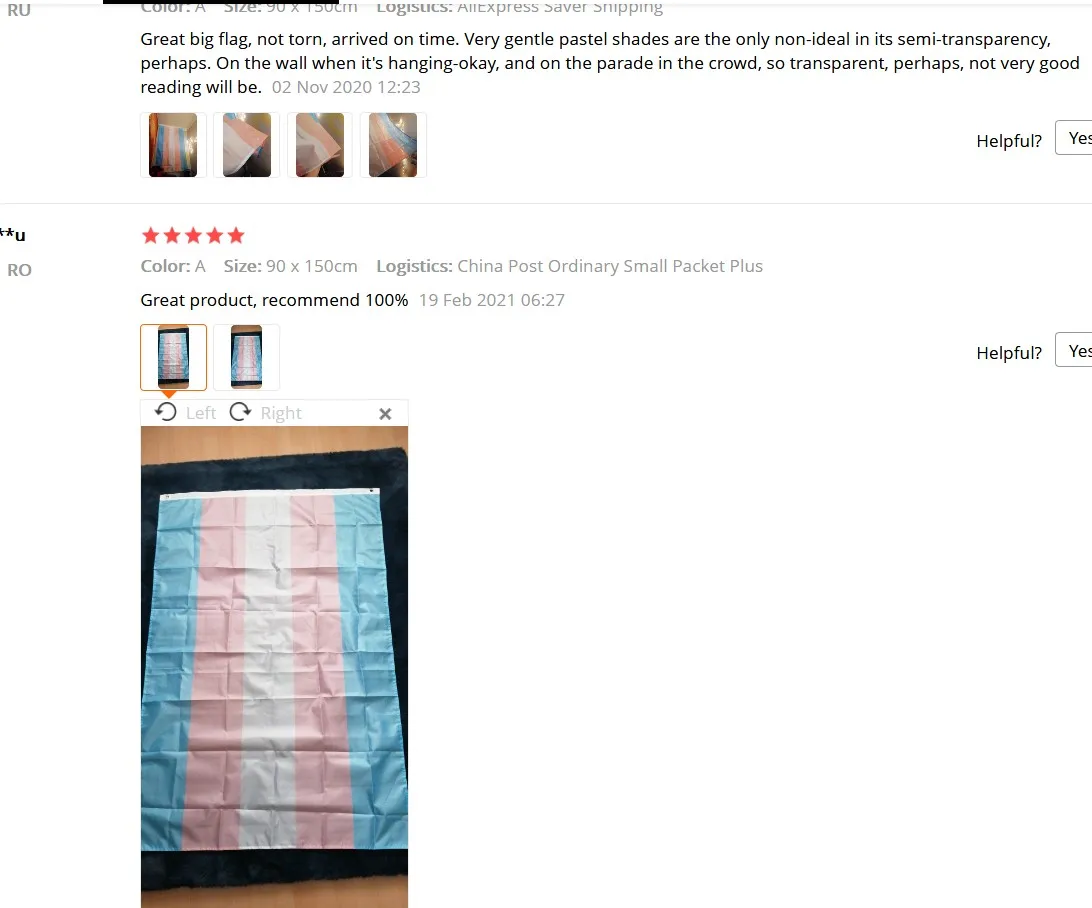Screen dimensions: 1092x908
Task: Select the highlighted first thumbnail in RO review
Action: pyautogui.click(x=173, y=357)
